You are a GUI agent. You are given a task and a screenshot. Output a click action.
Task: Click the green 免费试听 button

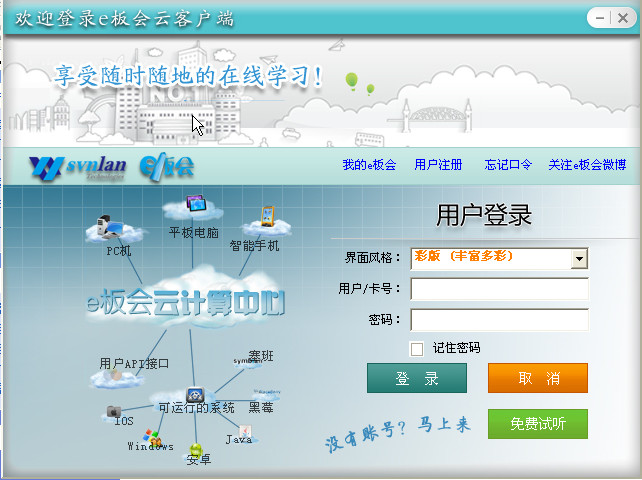pyautogui.click(x=538, y=424)
